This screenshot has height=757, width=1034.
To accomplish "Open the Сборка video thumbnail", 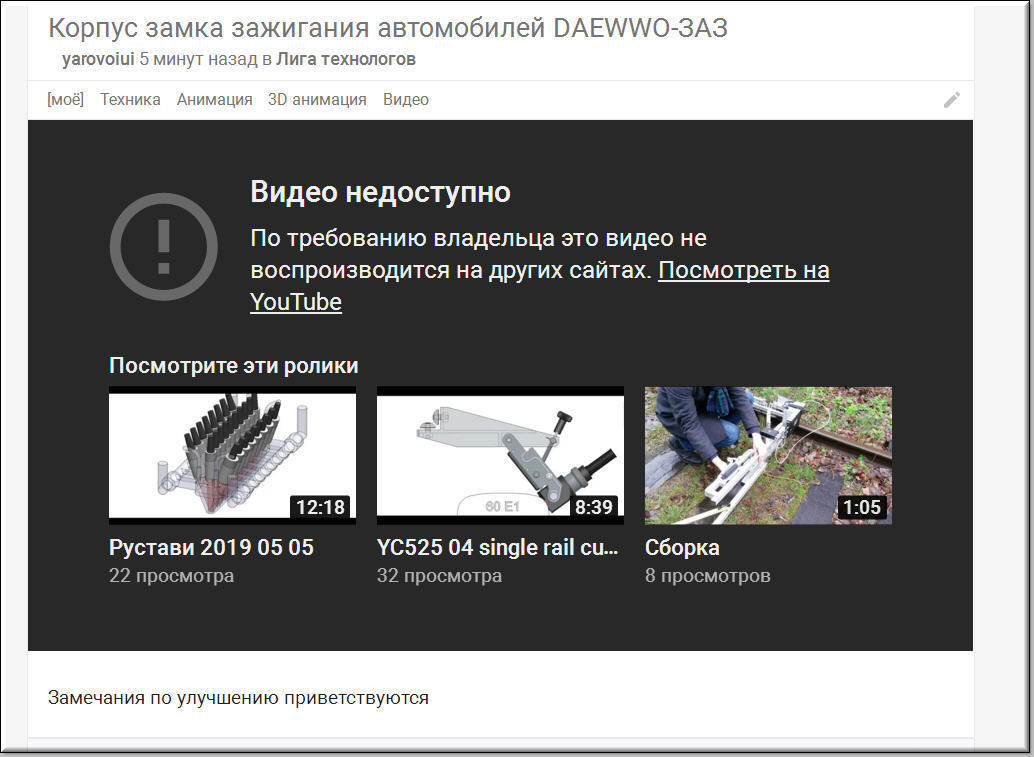I will click(x=768, y=455).
